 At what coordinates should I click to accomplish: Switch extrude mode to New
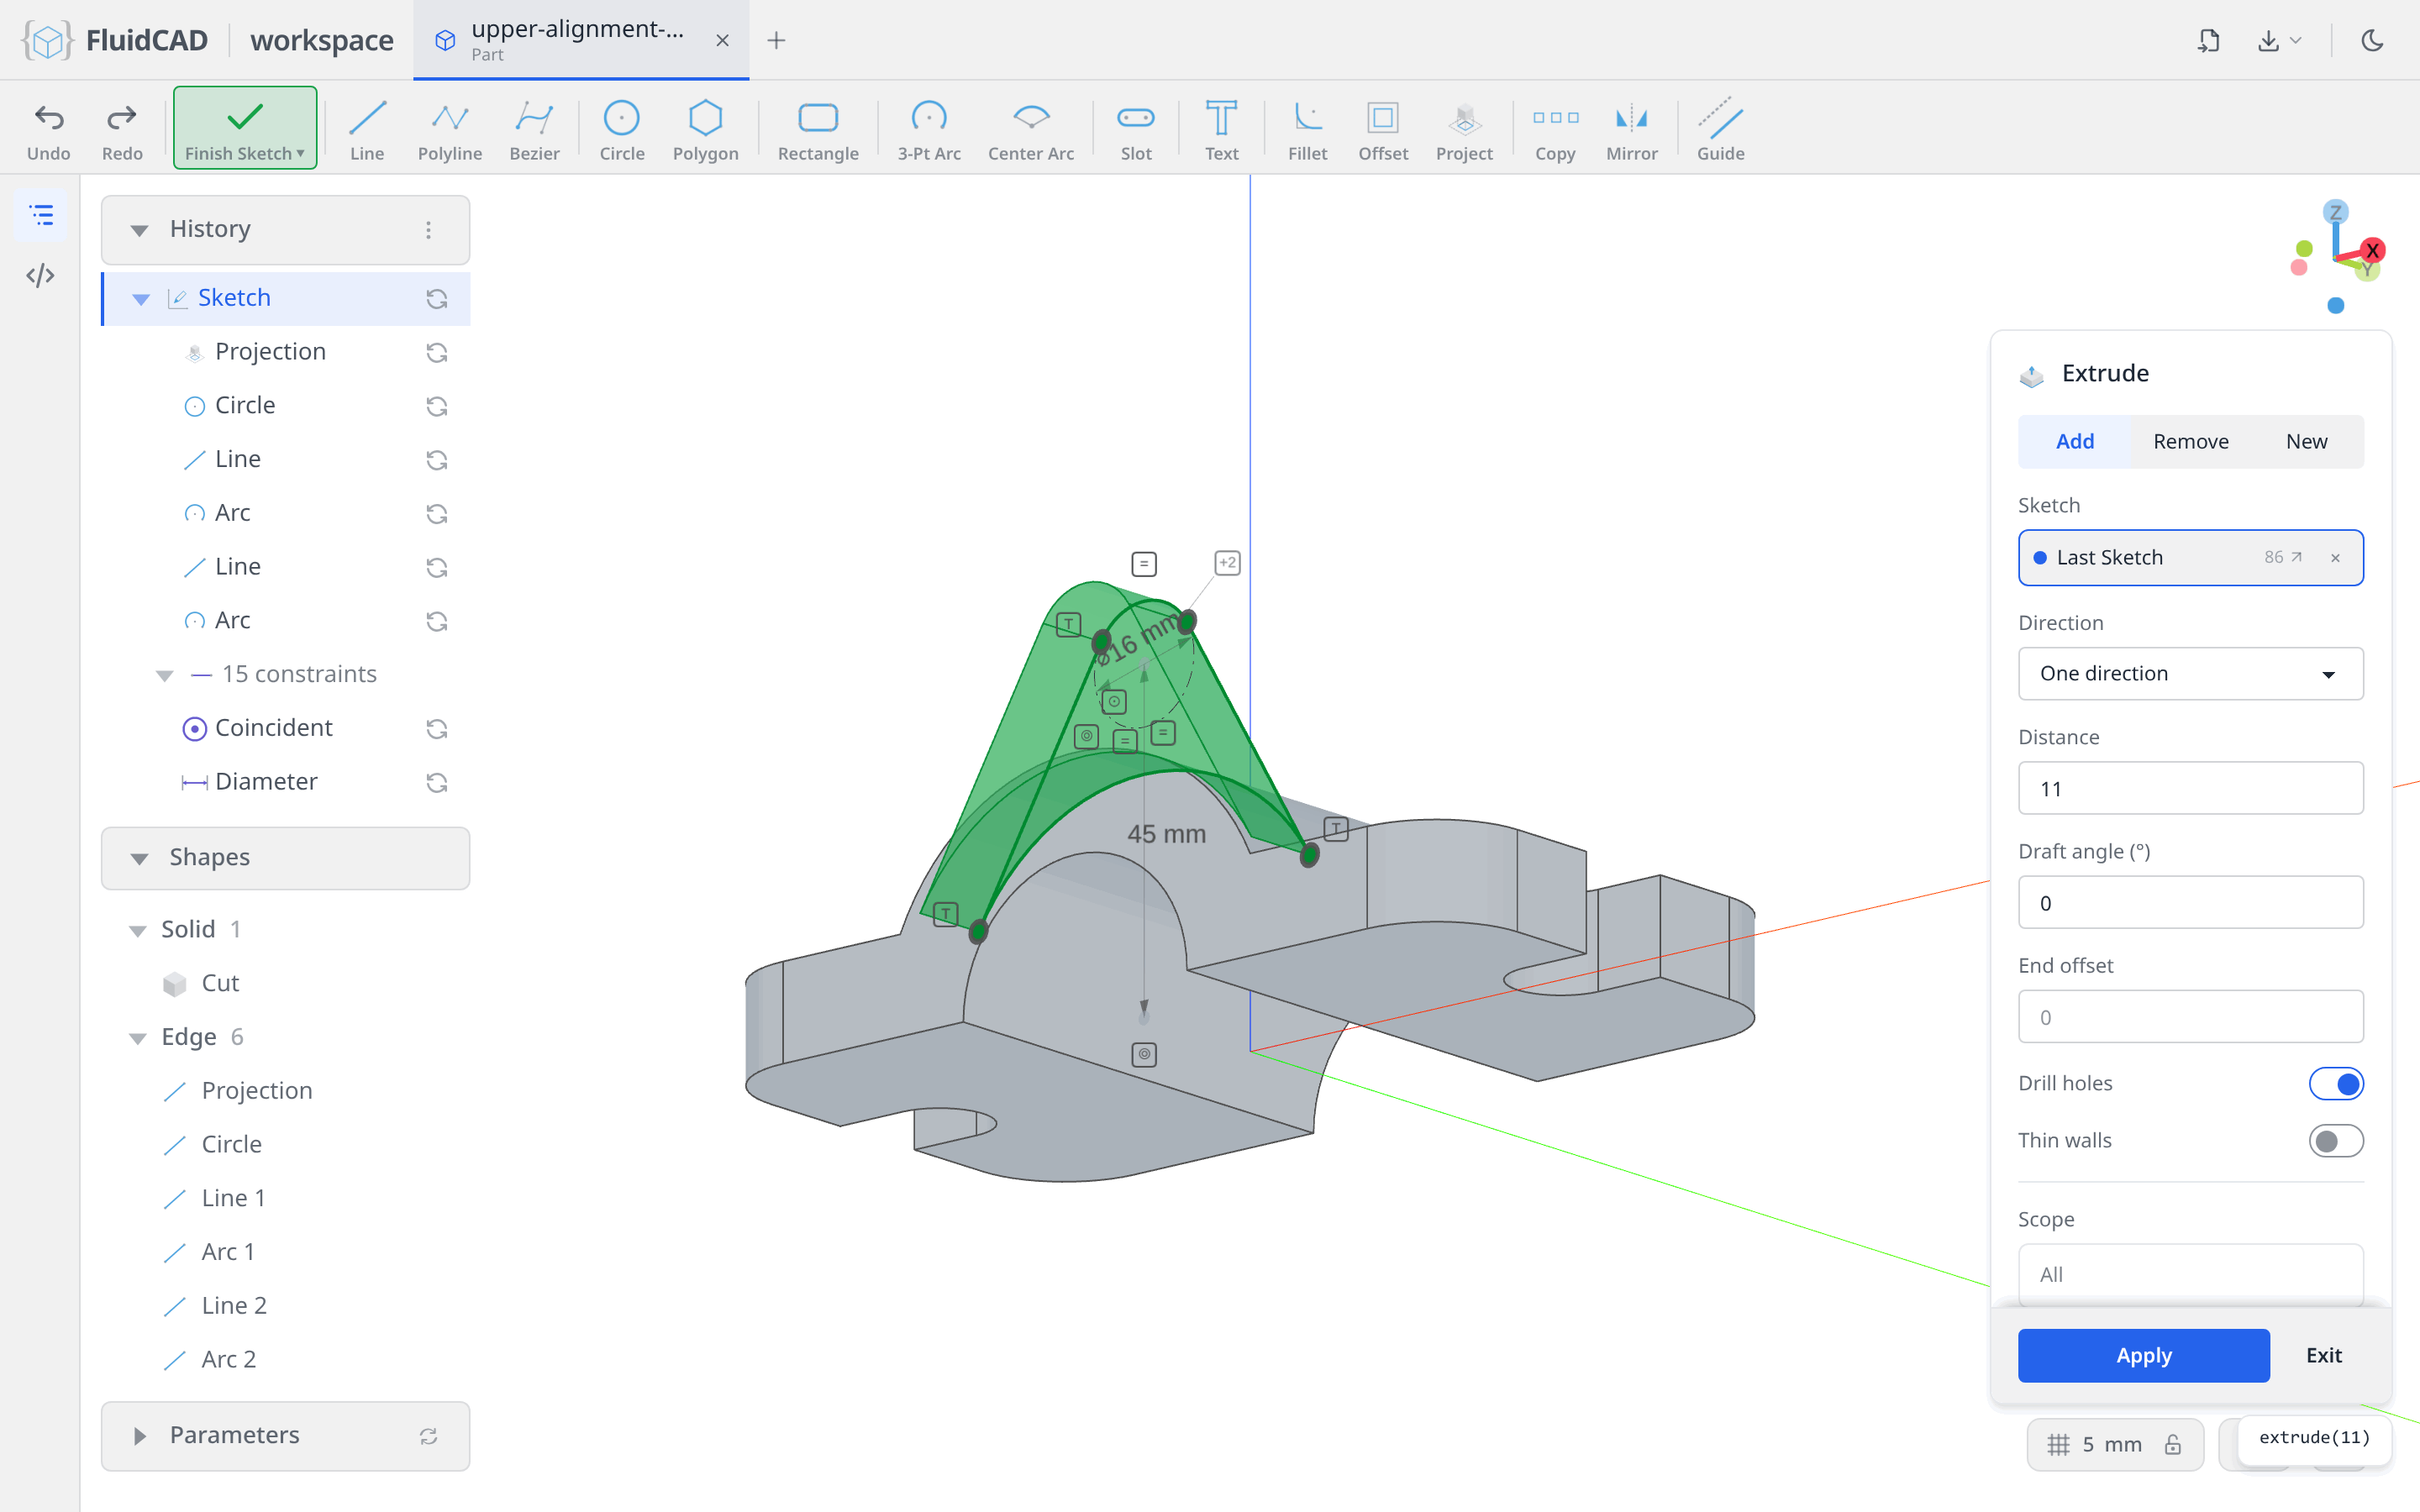(x=2306, y=441)
